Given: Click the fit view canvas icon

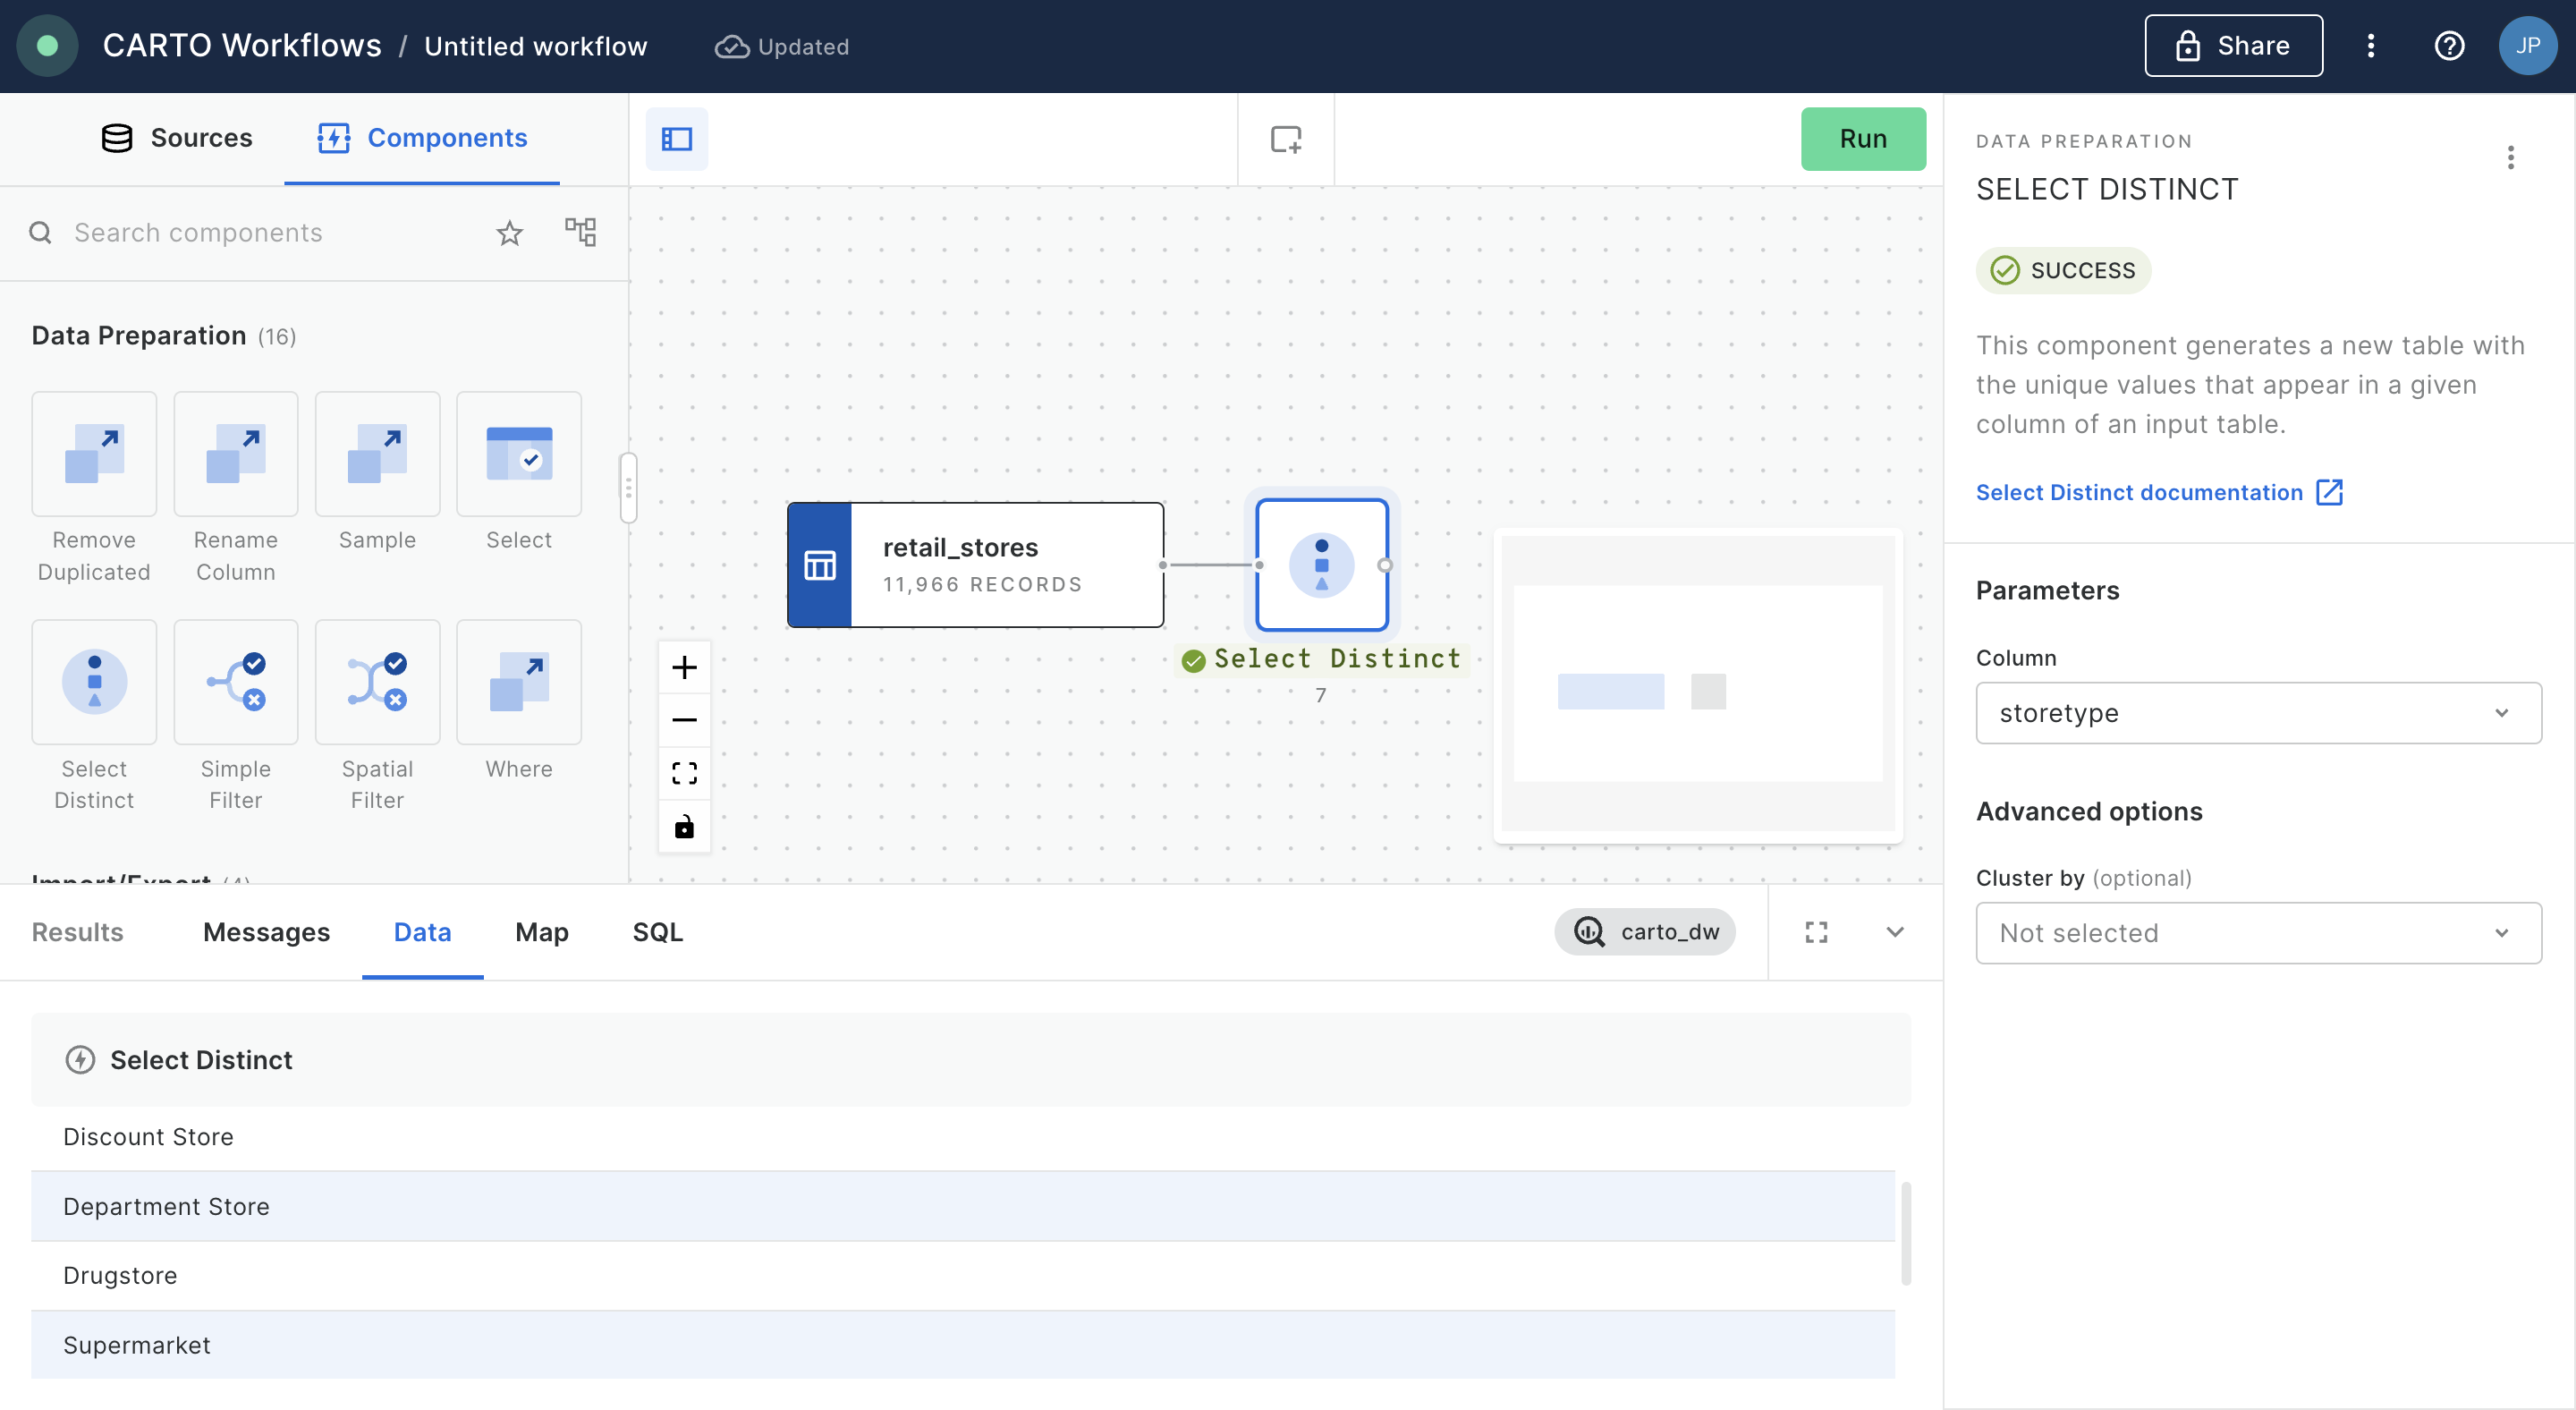Looking at the screenshot, I should pos(684,773).
